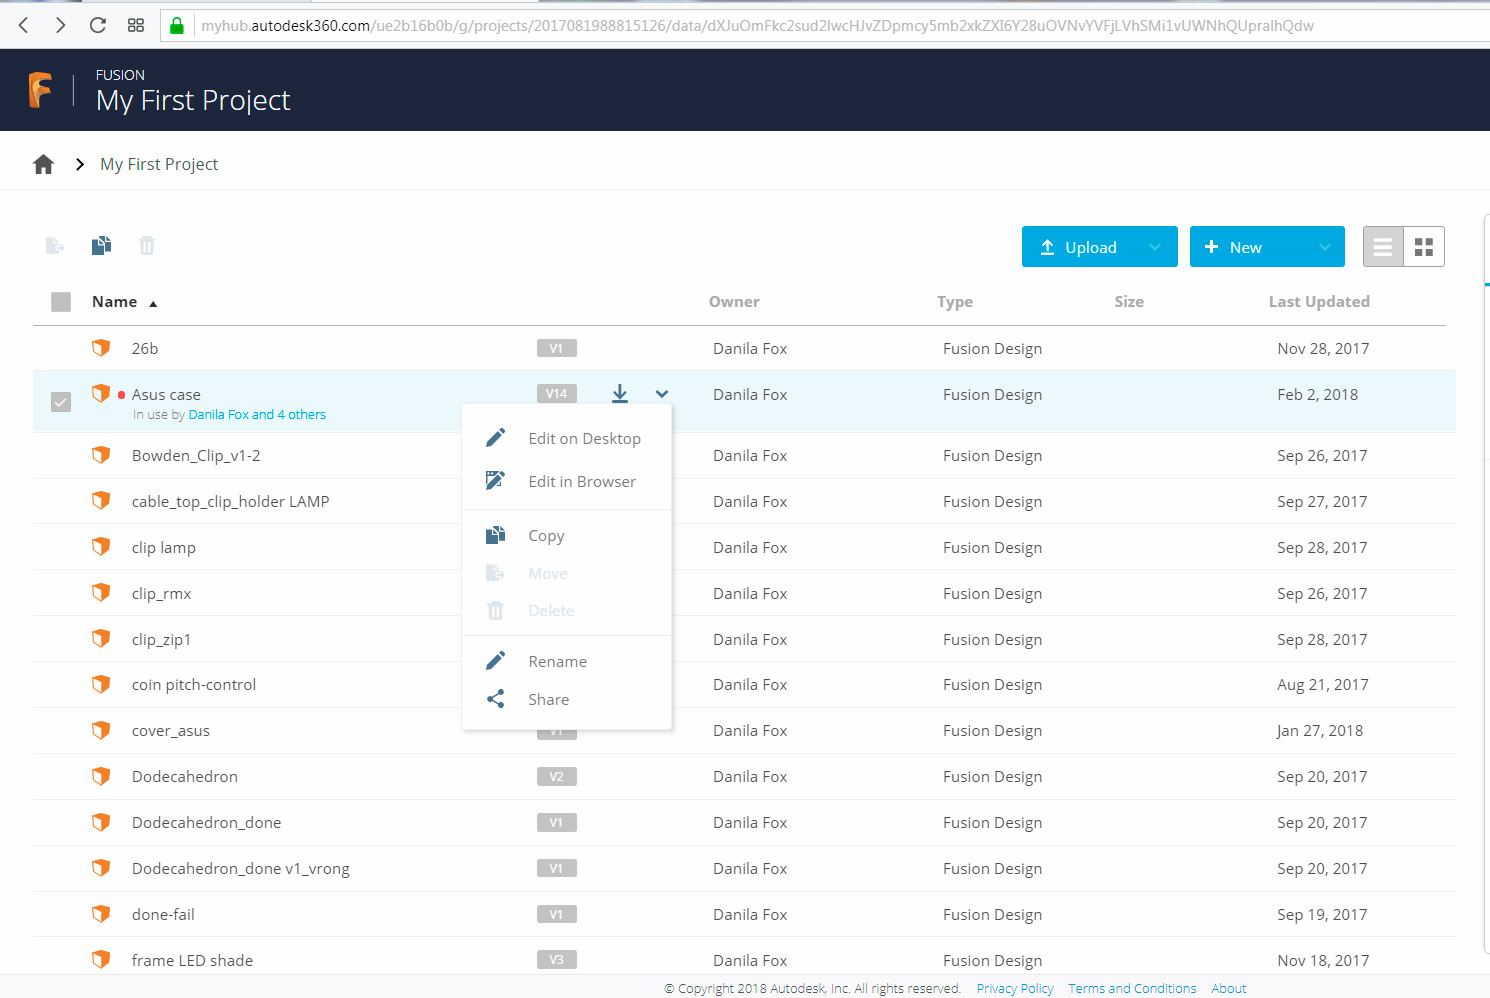Click the Bowden_Clip_v1-2 file icon
The height and width of the screenshot is (998, 1490).
[101, 455]
